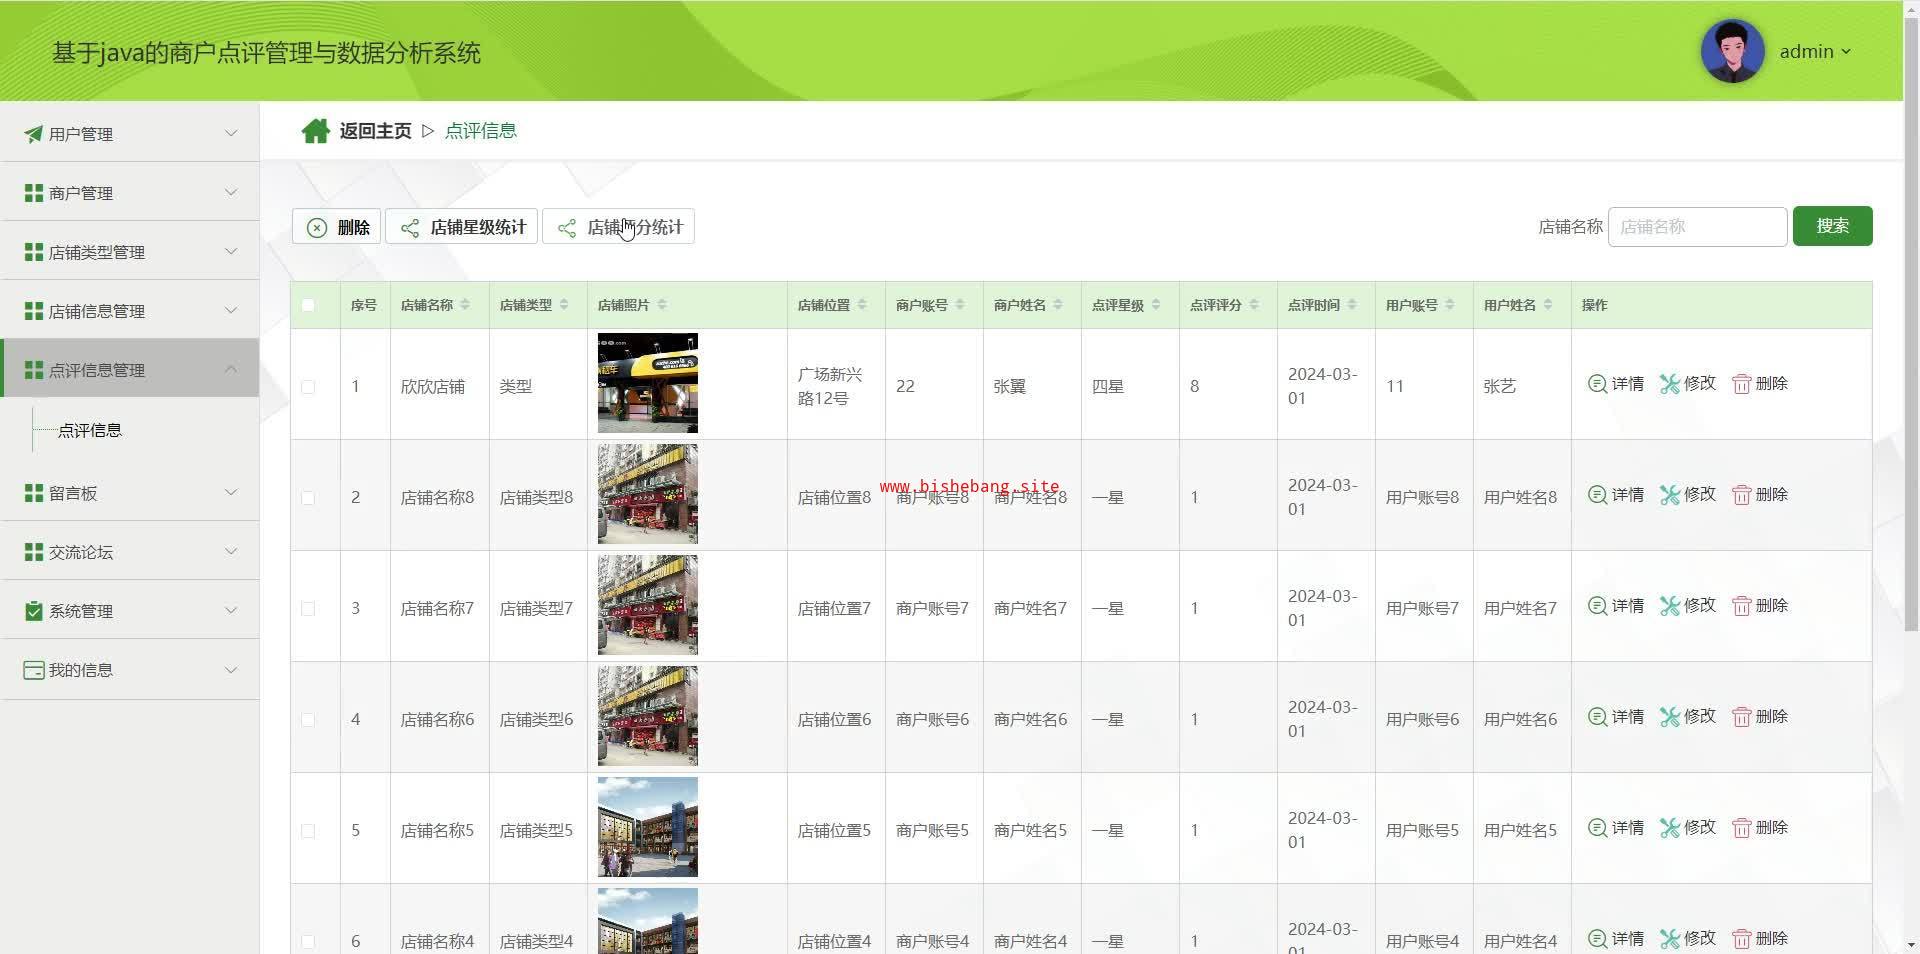The image size is (1920, 954).
Task: Expand the 用户管理 sidebar menu
Action: (130, 133)
